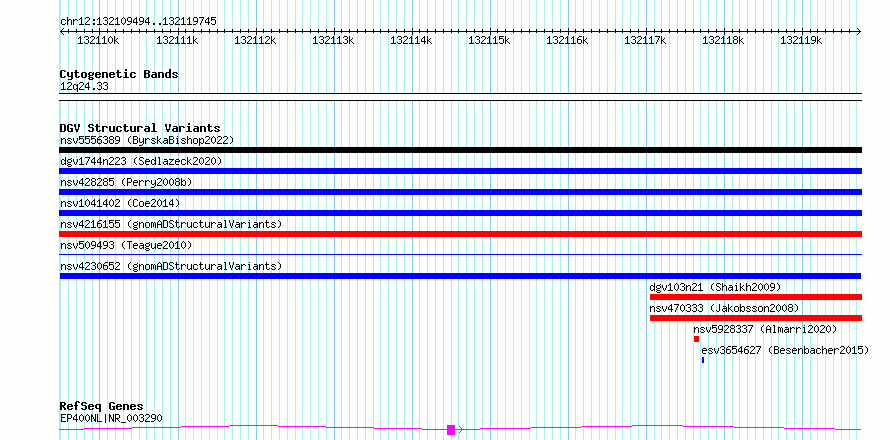Open the EP400NL|NR_003290 gene label

[x=111, y=418]
